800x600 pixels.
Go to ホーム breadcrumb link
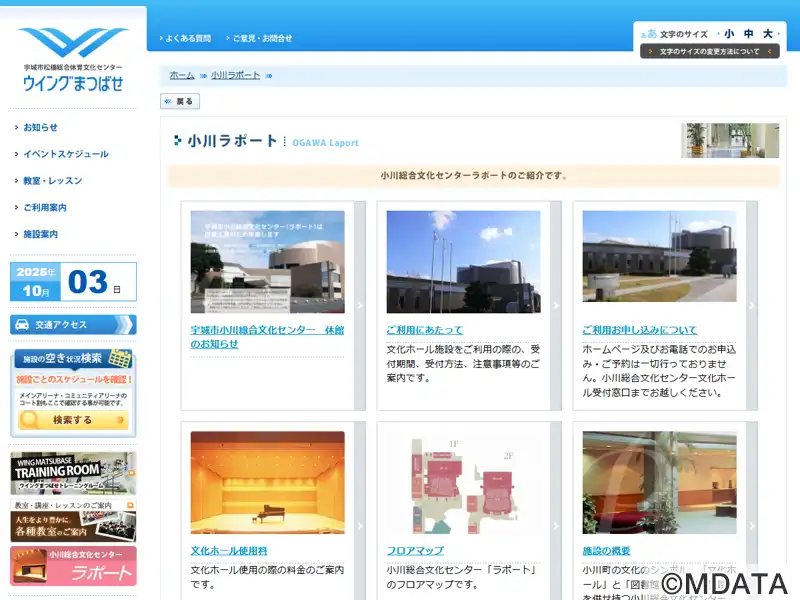point(182,75)
